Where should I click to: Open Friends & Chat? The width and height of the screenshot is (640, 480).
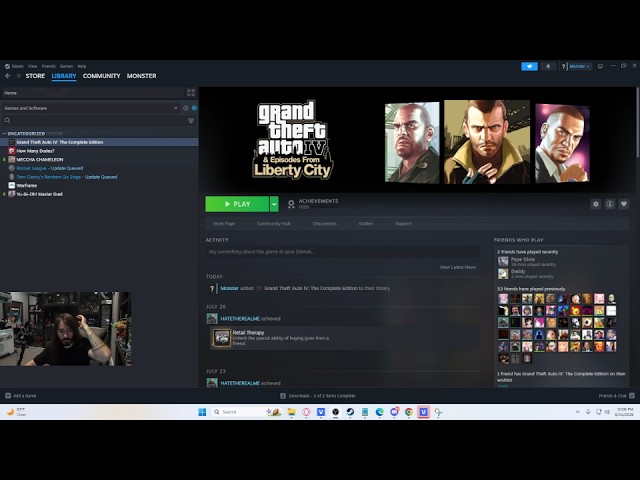[x=616, y=396]
